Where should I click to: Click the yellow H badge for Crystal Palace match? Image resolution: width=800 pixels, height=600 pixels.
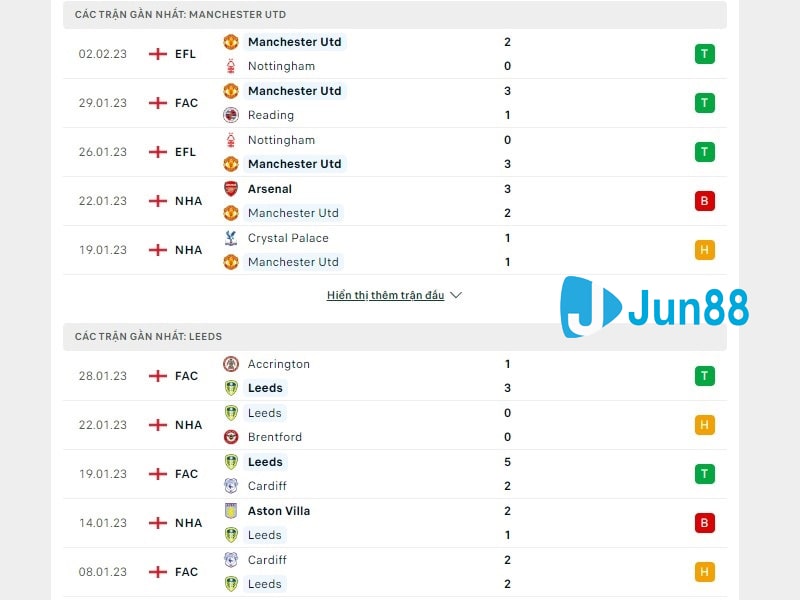(x=705, y=250)
